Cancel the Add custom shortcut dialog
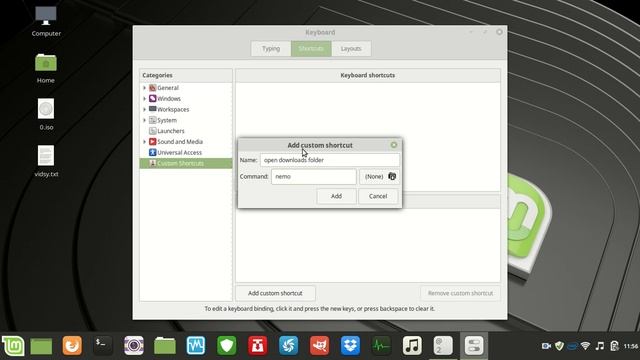This screenshot has width=640, height=360. click(378, 196)
